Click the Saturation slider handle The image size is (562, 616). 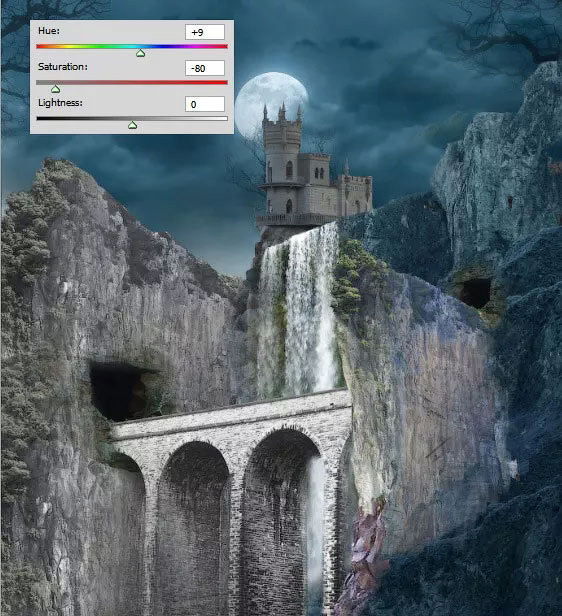tap(55, 89)
